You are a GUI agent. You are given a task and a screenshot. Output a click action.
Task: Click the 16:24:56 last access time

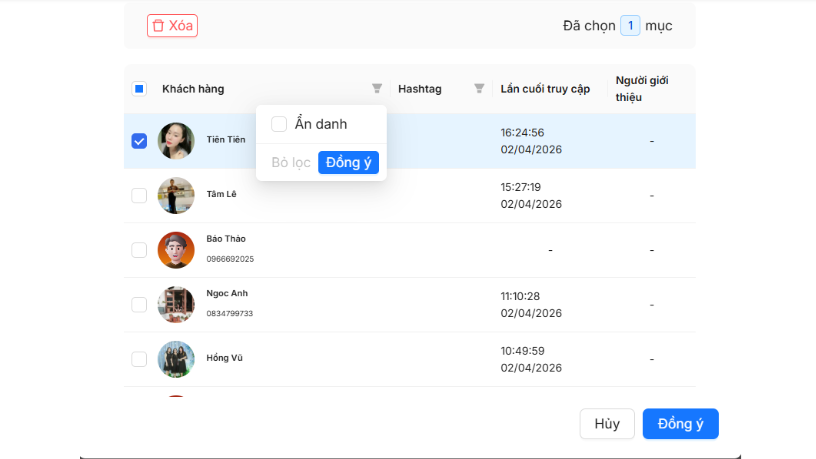(522, 133)
